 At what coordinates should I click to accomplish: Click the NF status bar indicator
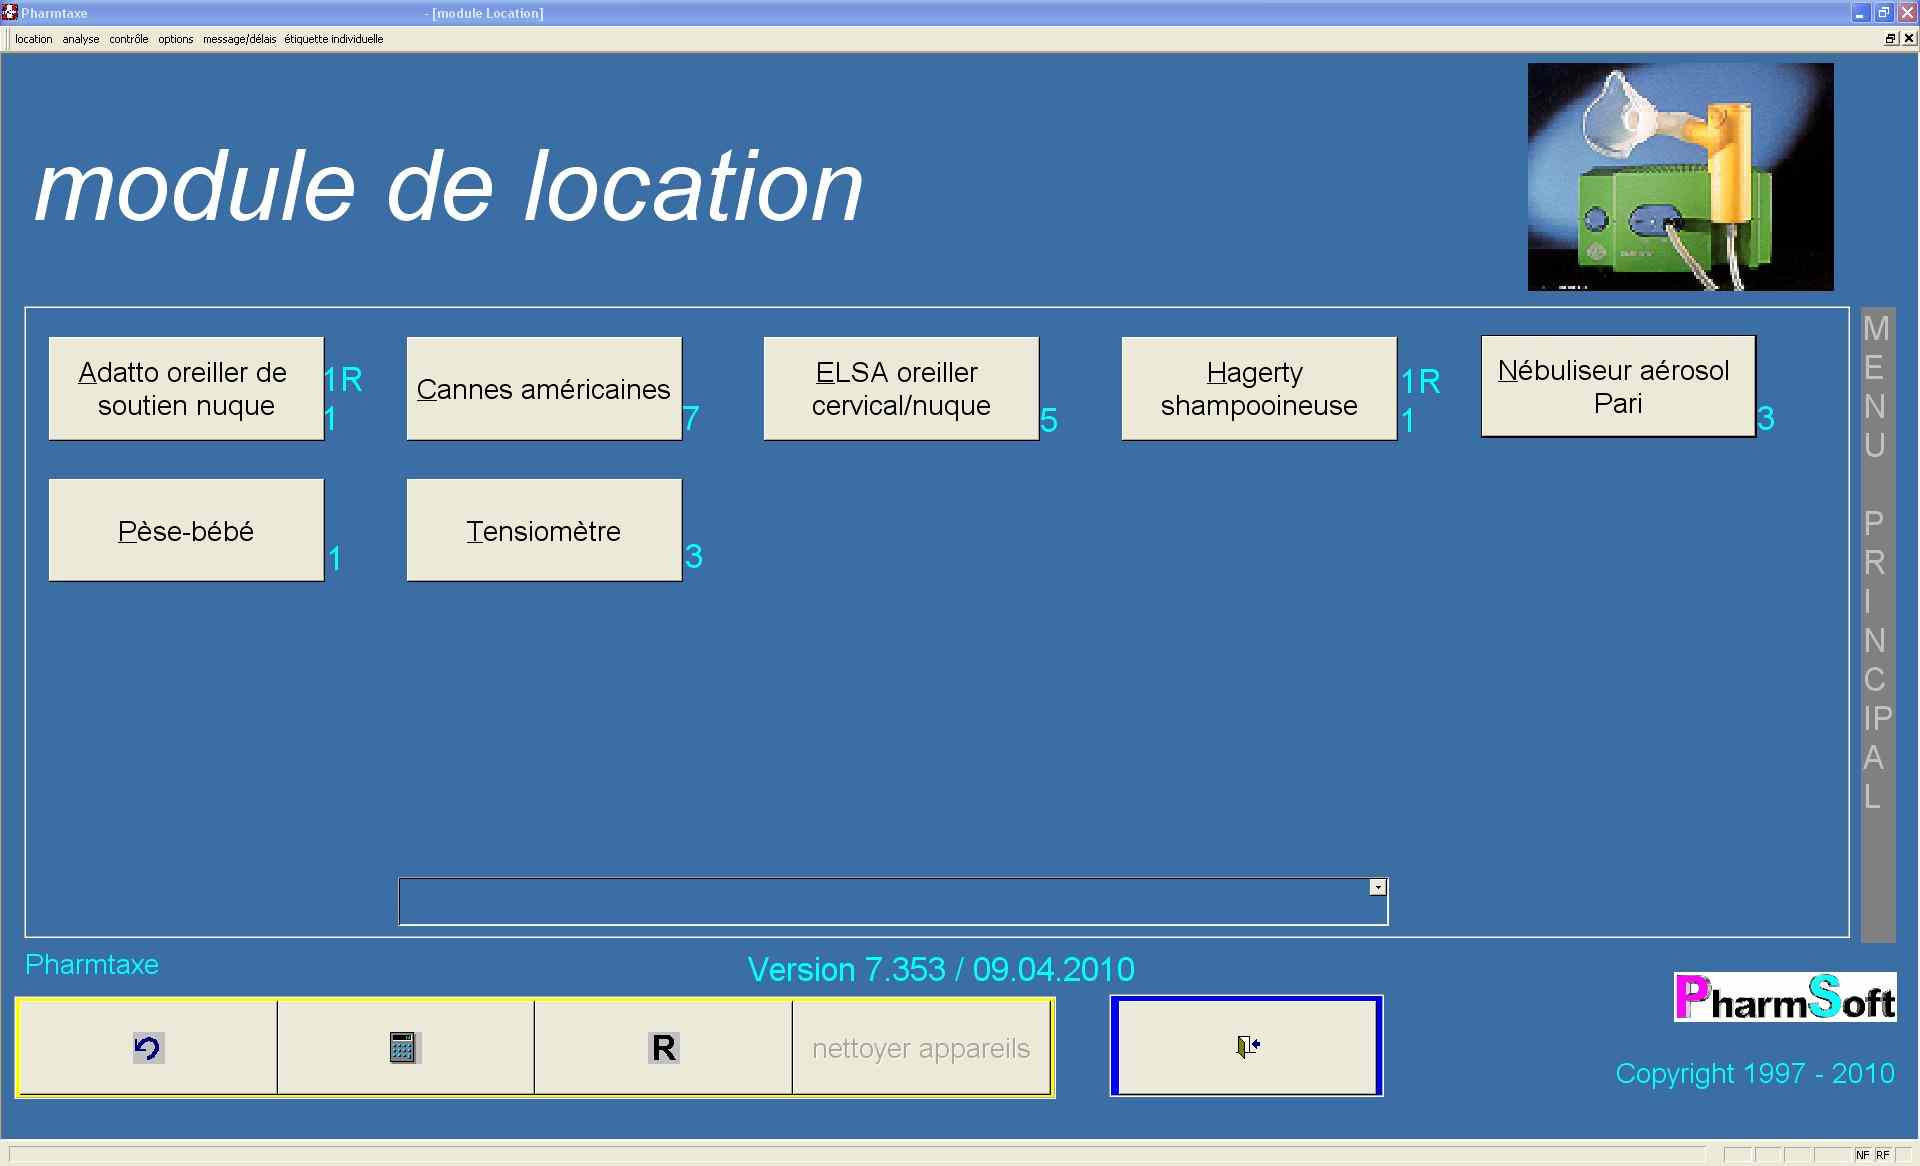coord(1862,1155)
